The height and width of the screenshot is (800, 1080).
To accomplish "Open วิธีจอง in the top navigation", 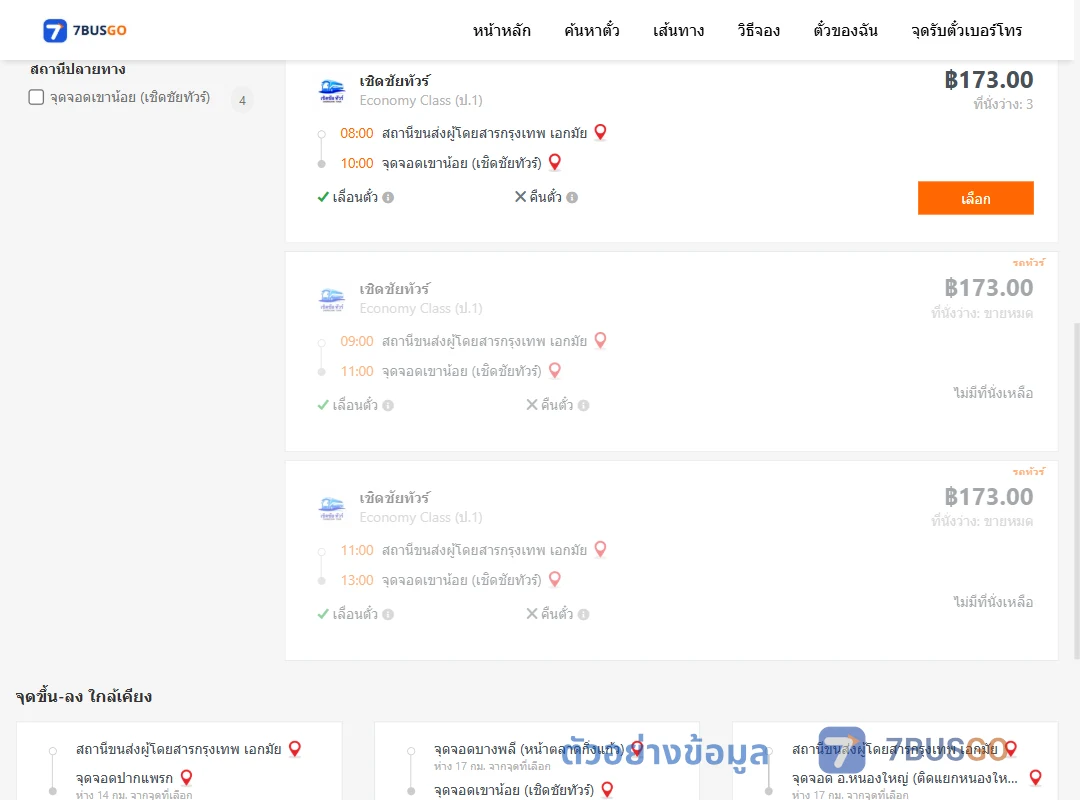I will 758,30.
